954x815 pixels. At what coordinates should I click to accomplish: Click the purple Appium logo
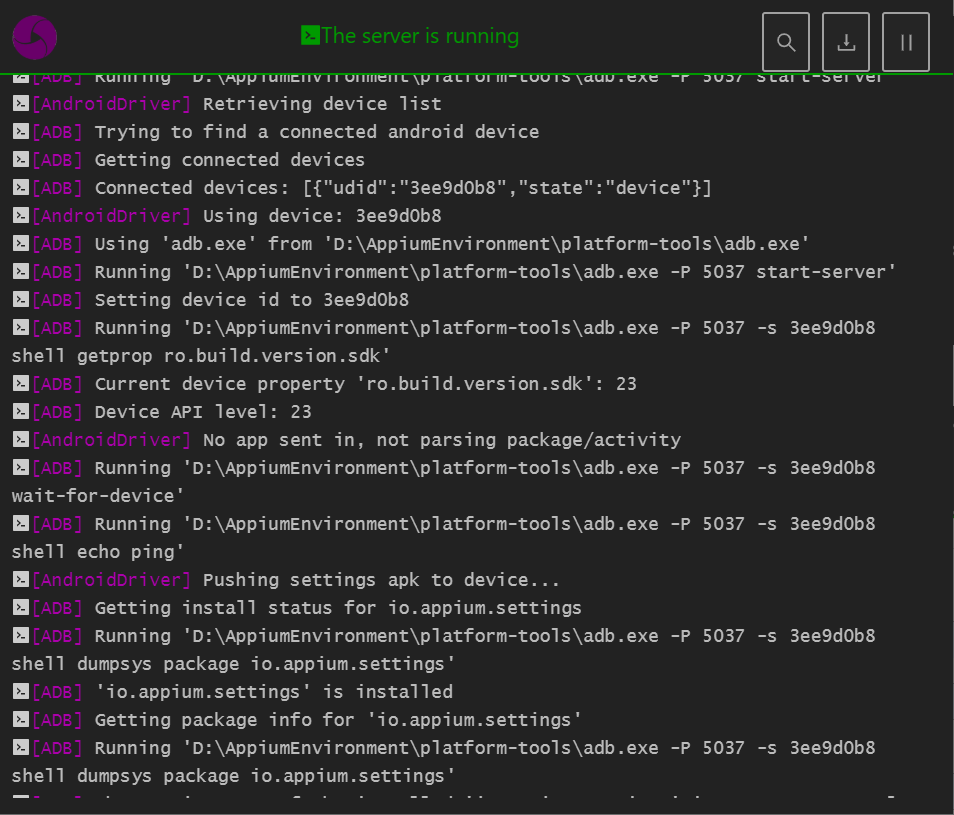click(34, 38)
